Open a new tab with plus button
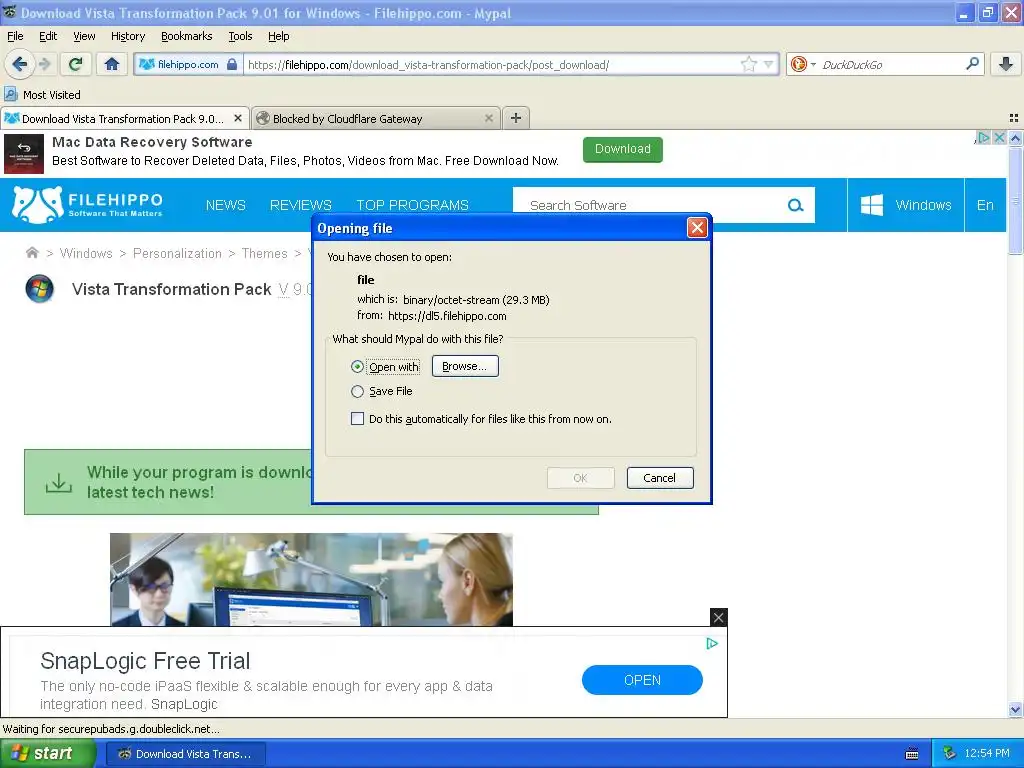1024x768 pixels. point(516,118)
